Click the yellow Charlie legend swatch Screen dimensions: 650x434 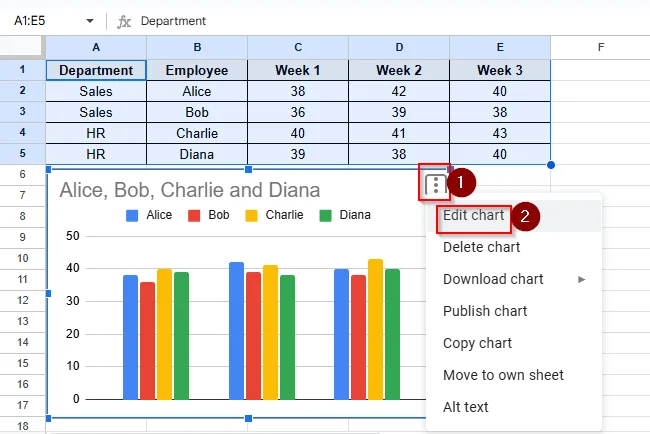click(x=251, y=216)
